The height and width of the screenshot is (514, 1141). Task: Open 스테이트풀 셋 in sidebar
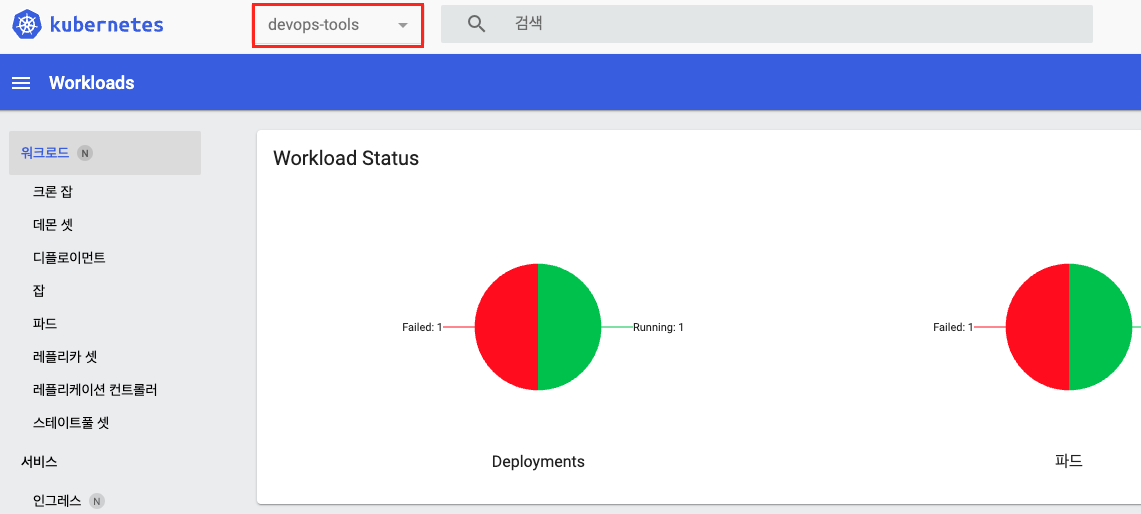[71, 422]
